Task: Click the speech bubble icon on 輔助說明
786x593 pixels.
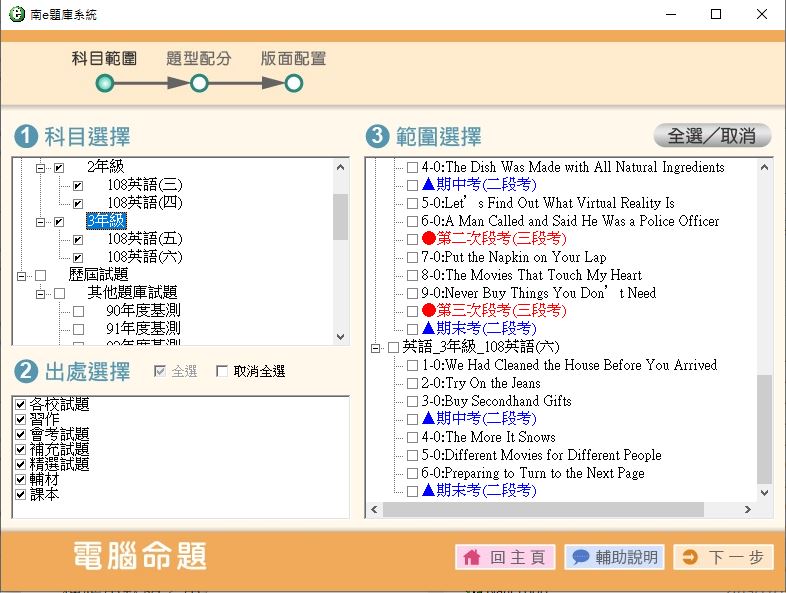Action: pos(580,558)
